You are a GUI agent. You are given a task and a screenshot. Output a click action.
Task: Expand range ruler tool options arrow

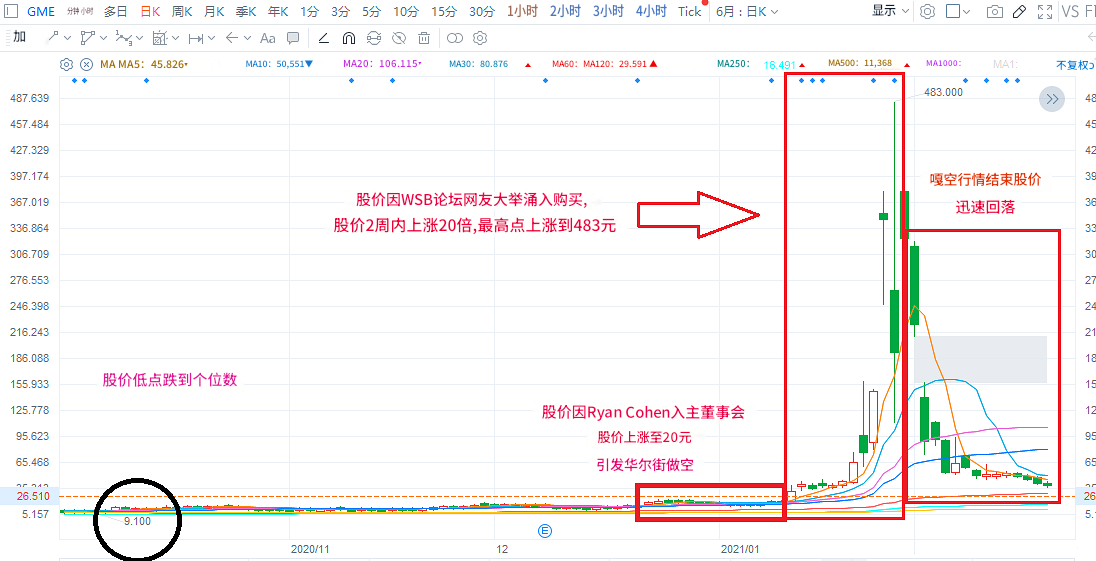click(x=212, y=38)
